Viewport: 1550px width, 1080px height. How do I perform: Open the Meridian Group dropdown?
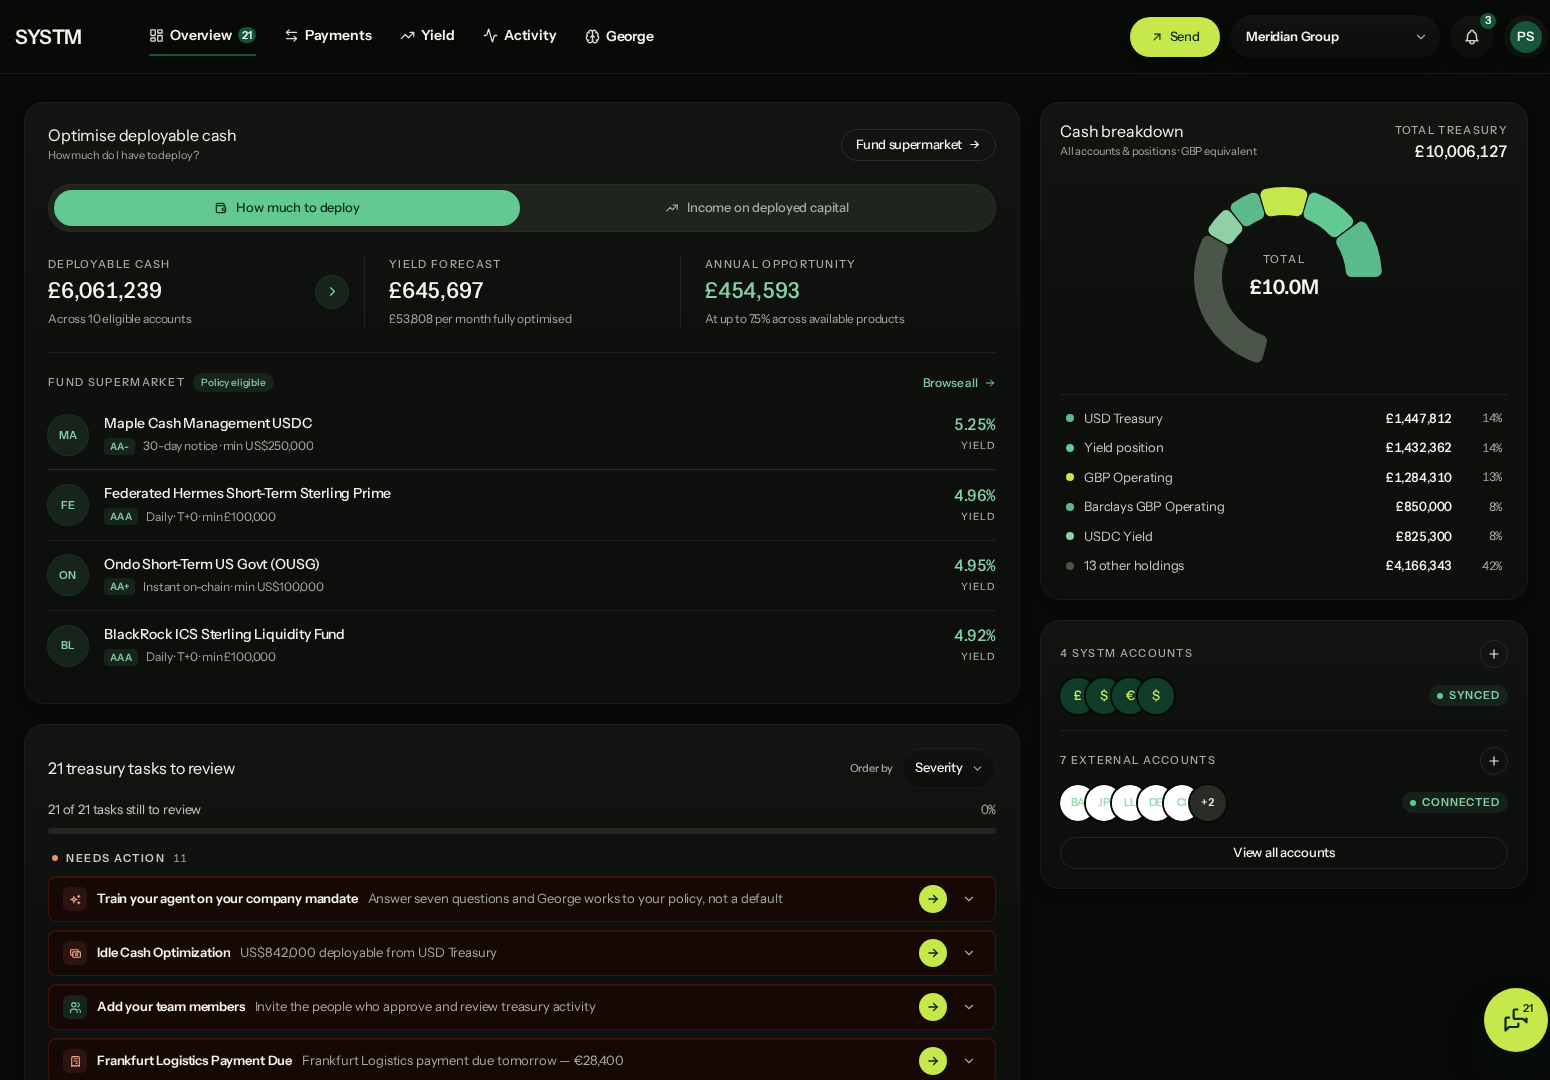1335,37
